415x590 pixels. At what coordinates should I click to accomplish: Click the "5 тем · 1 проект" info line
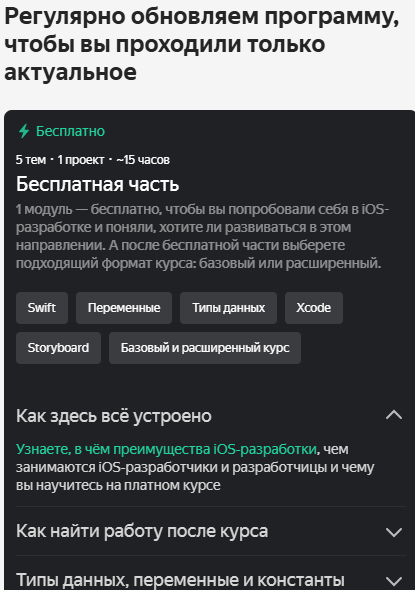[93, 160]
